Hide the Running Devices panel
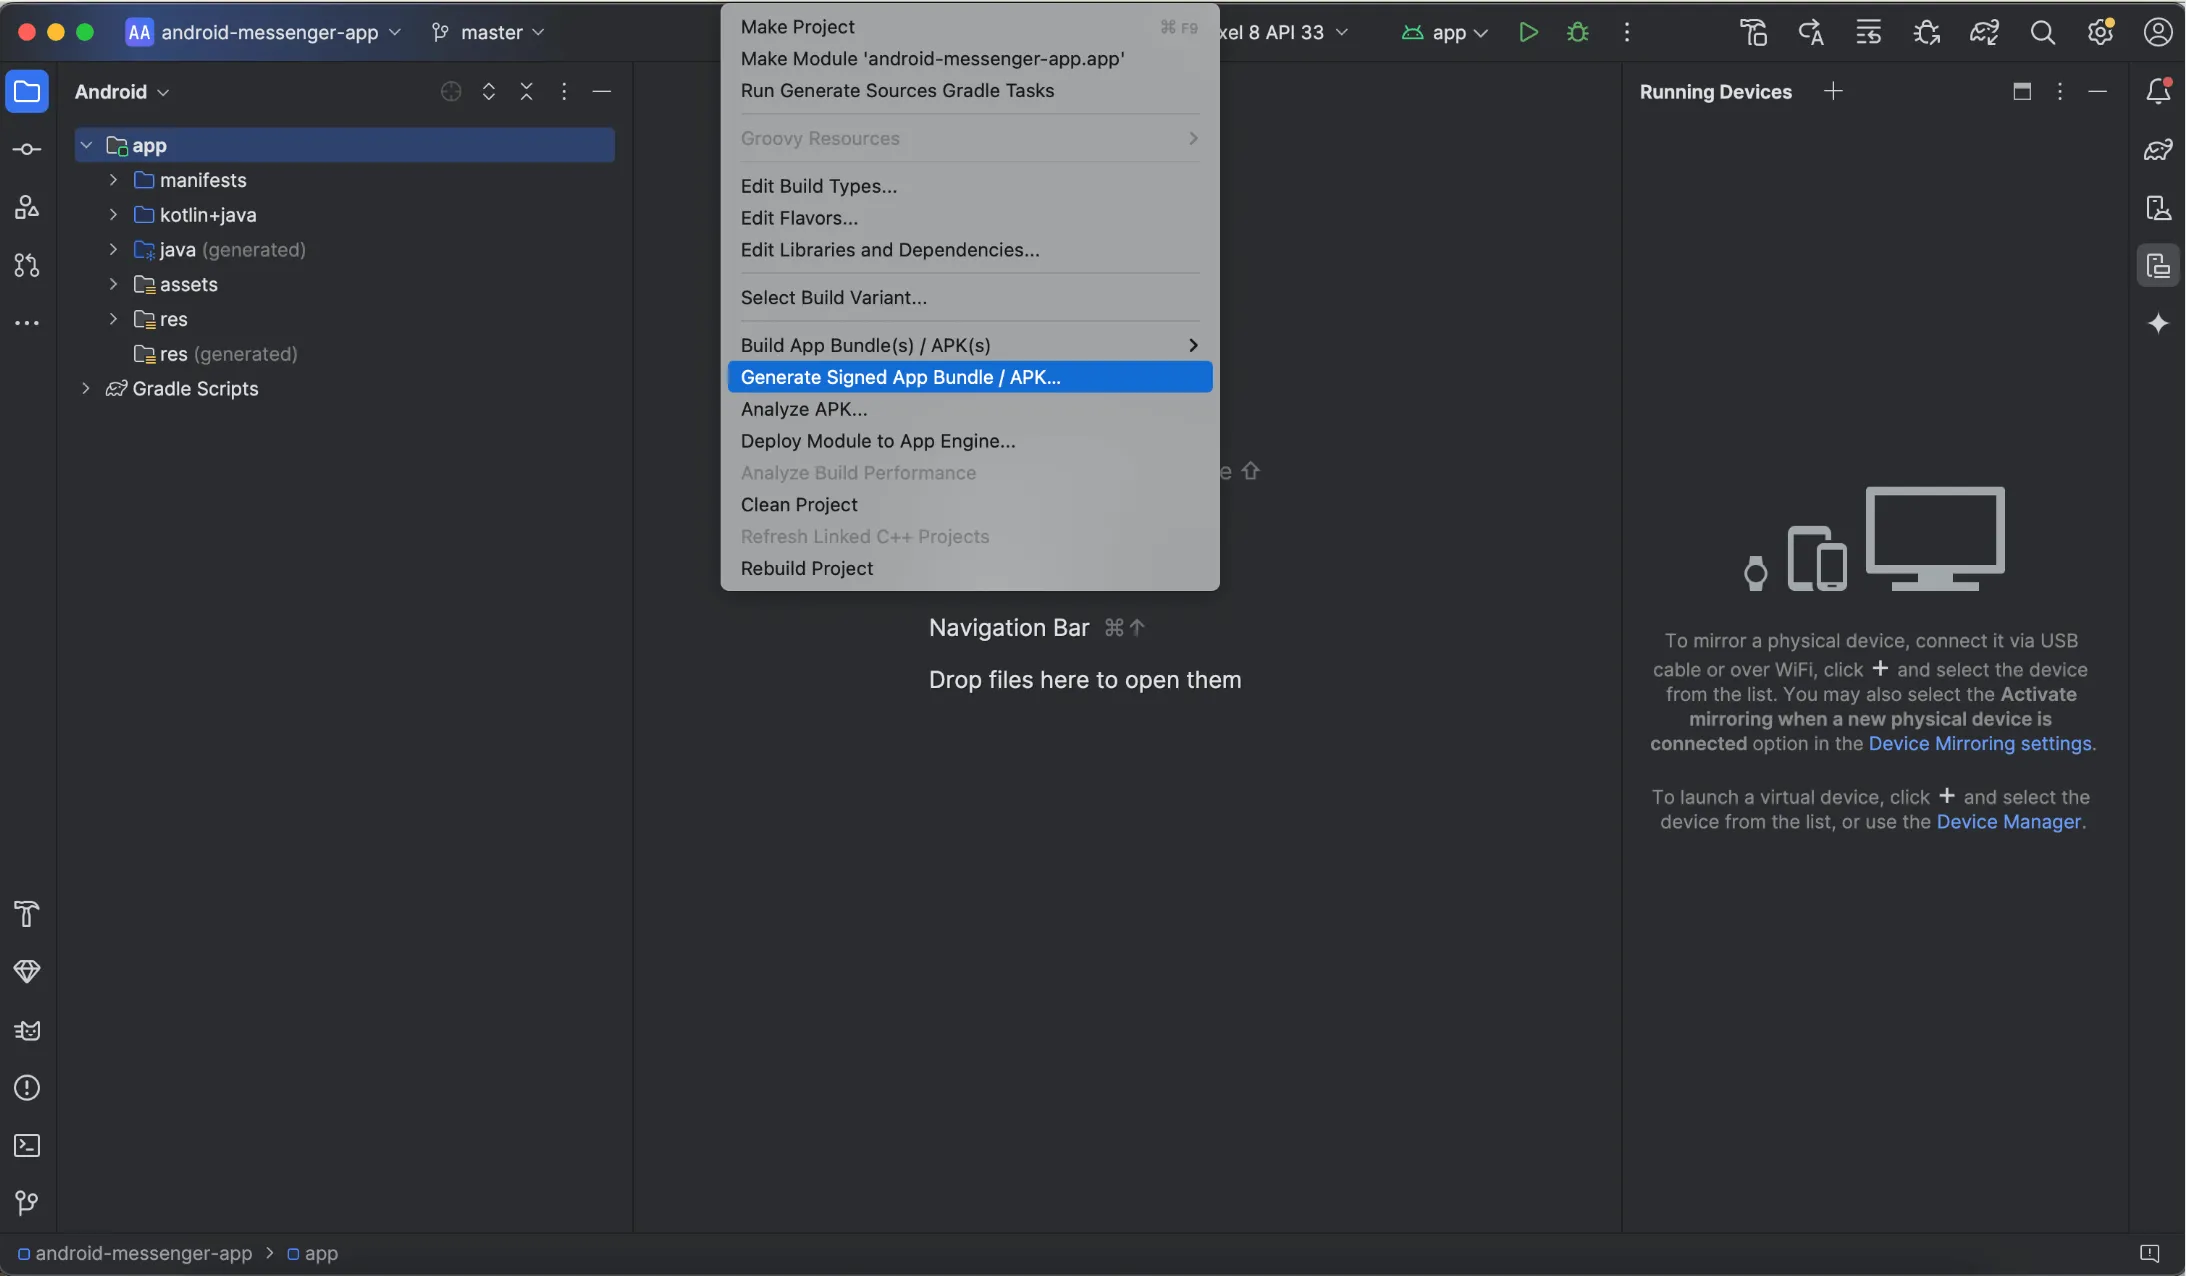The height and width of the screenshot is (1276, 2186). [2098, 91]
